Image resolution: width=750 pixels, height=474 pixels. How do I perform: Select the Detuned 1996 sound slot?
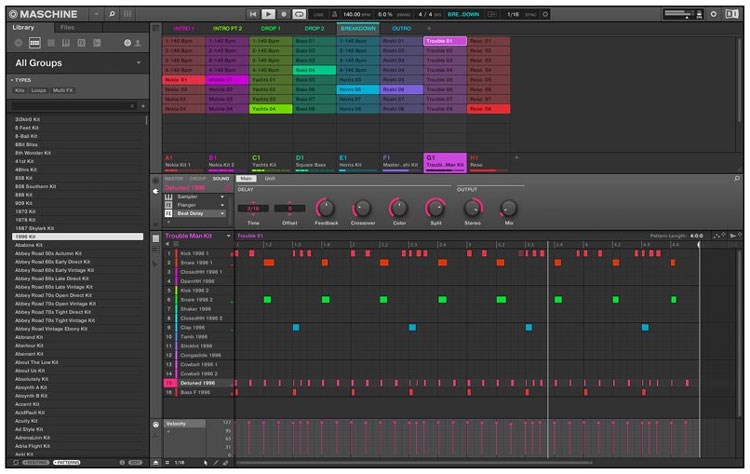click(x=198, y=383)
